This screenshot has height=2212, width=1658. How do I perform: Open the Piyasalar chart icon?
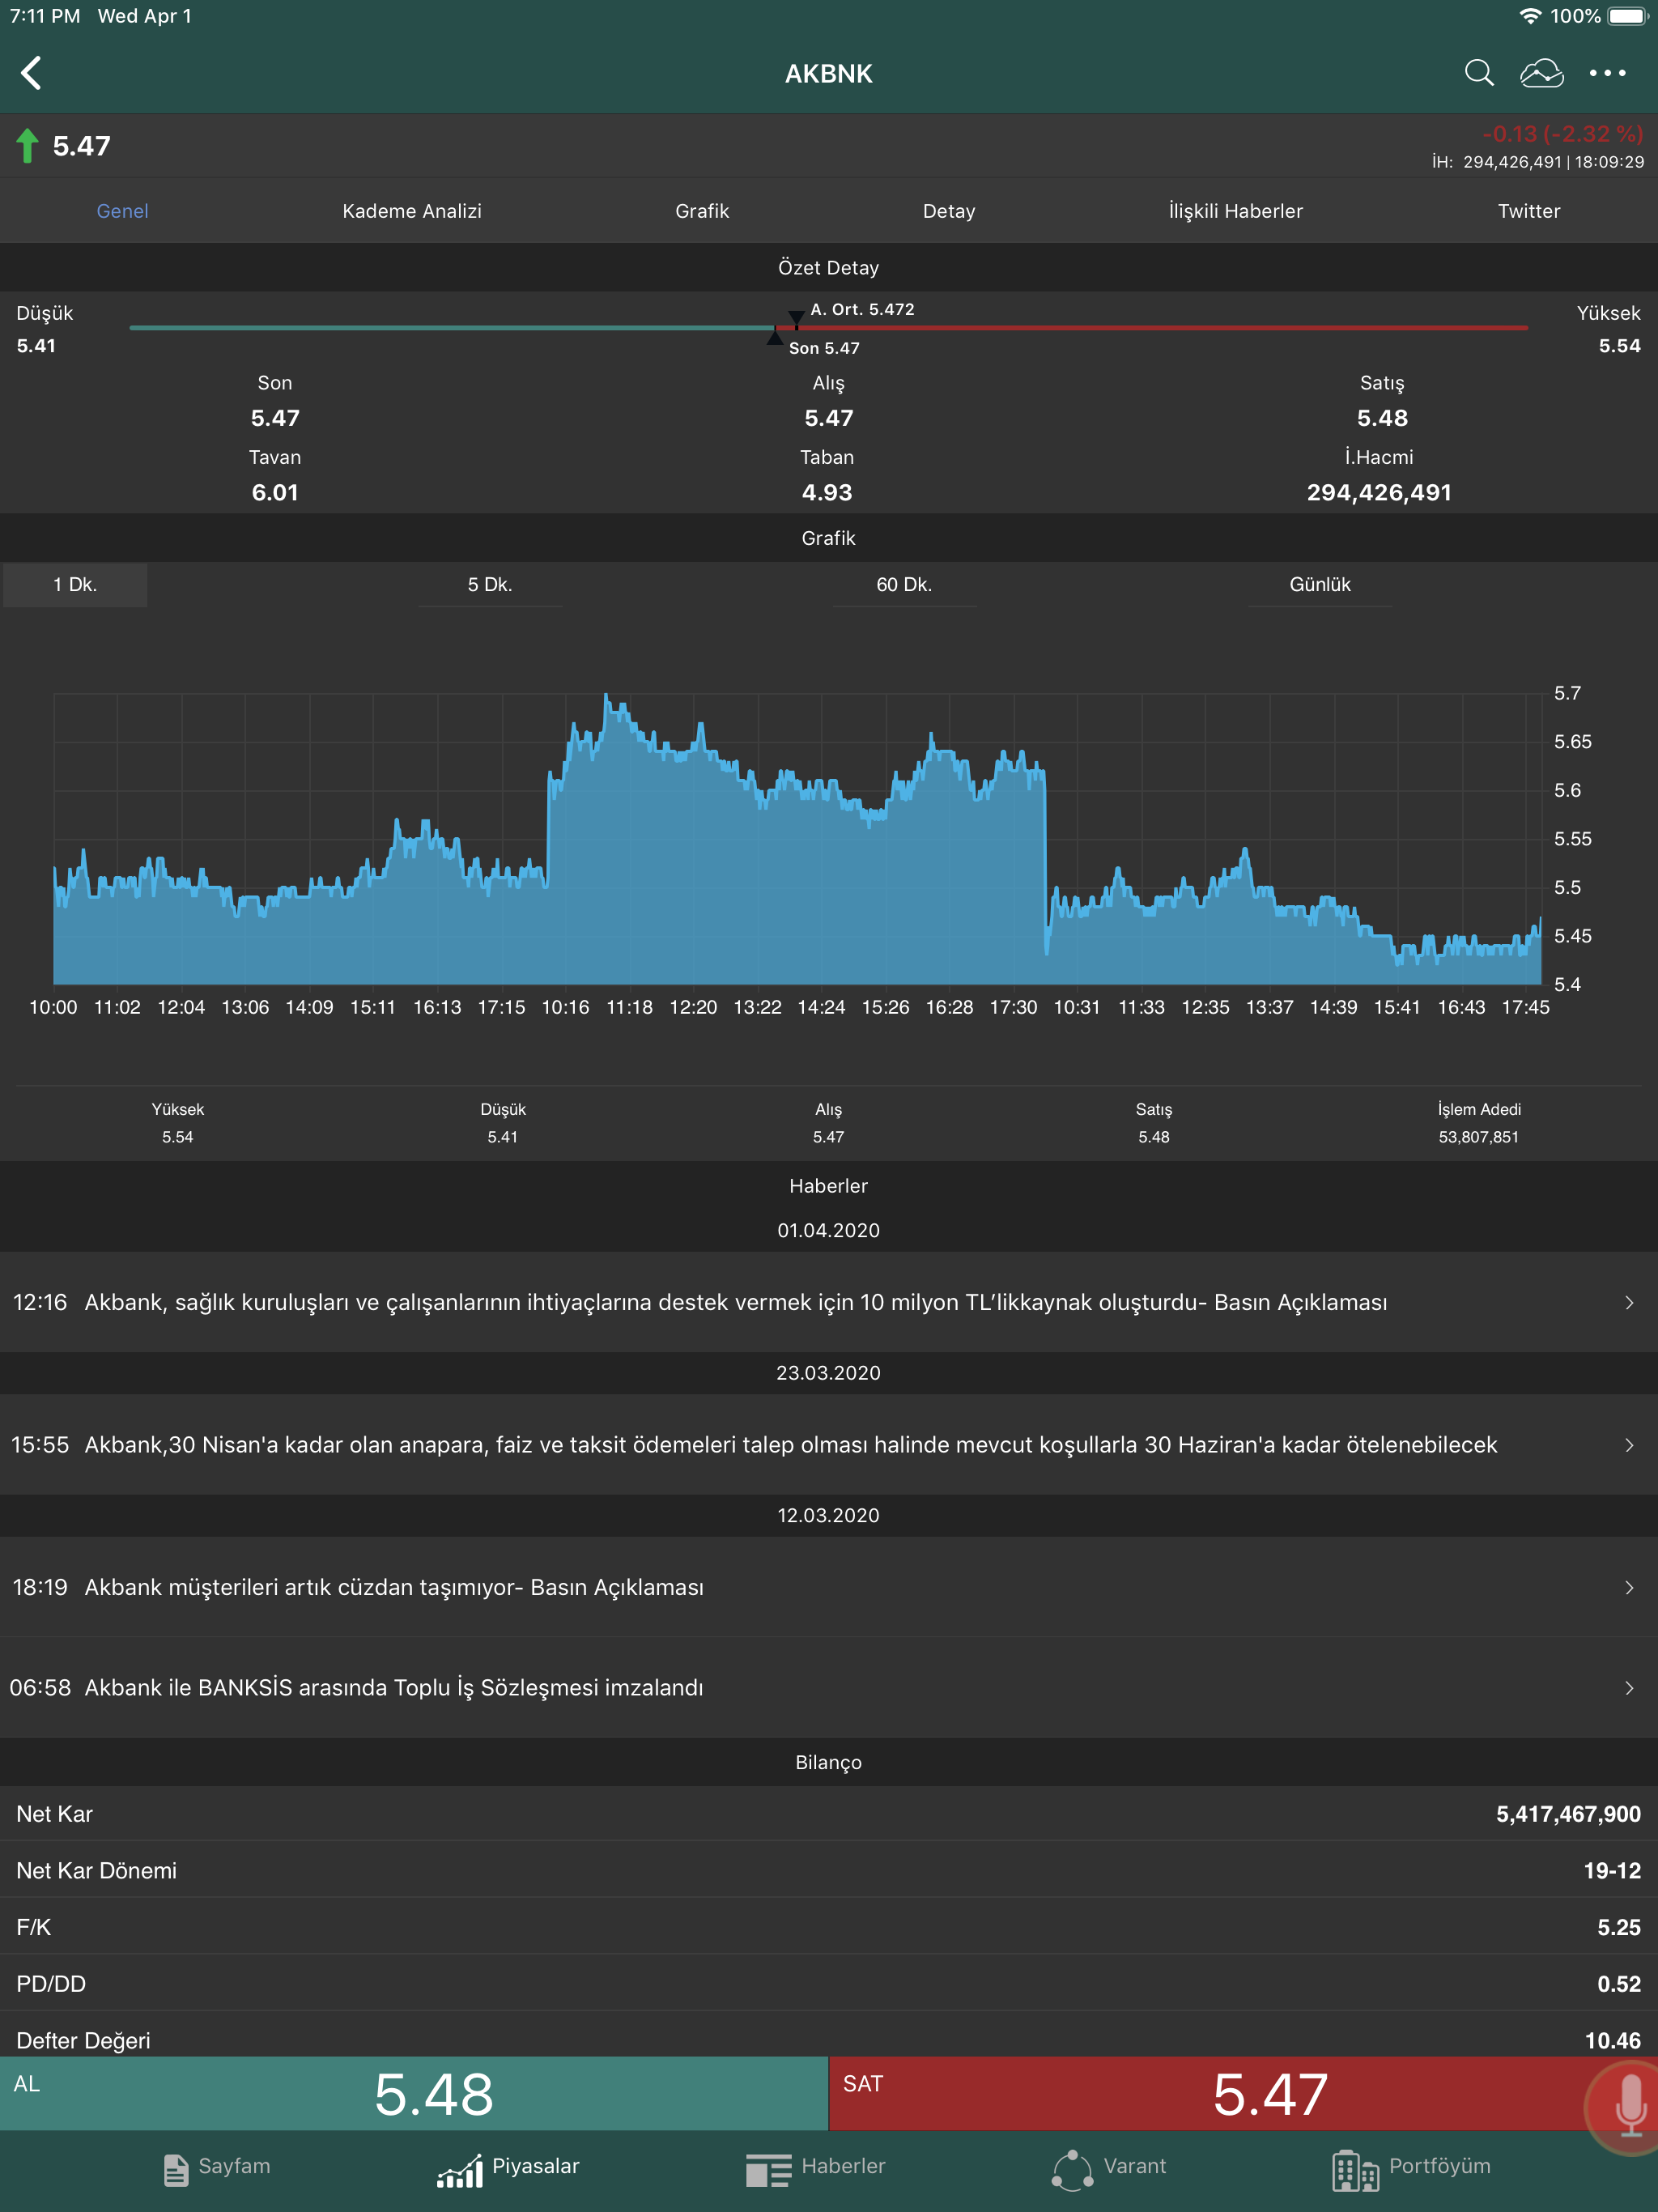click(460, 2169)
